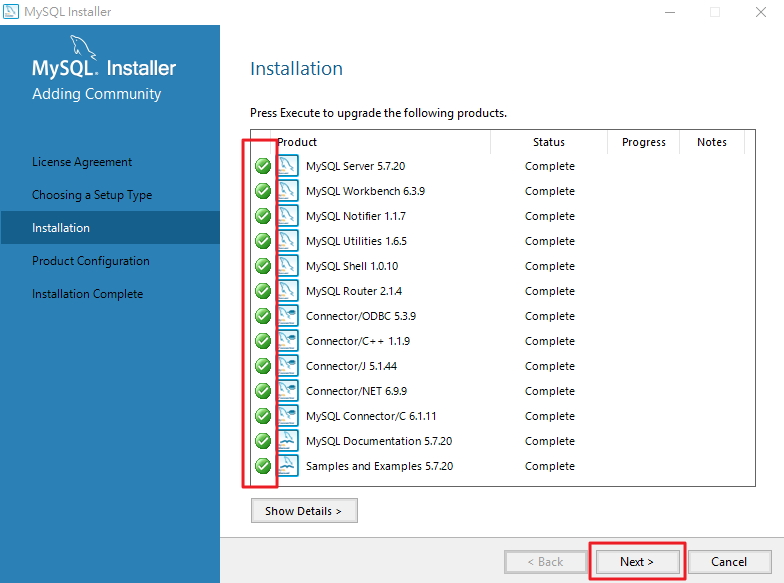The height and width of the screenshot is (583, 784).
Task: Click green checkmark beside MySQL Documentation 5.7.20
Action: click(x=263, y=440)
